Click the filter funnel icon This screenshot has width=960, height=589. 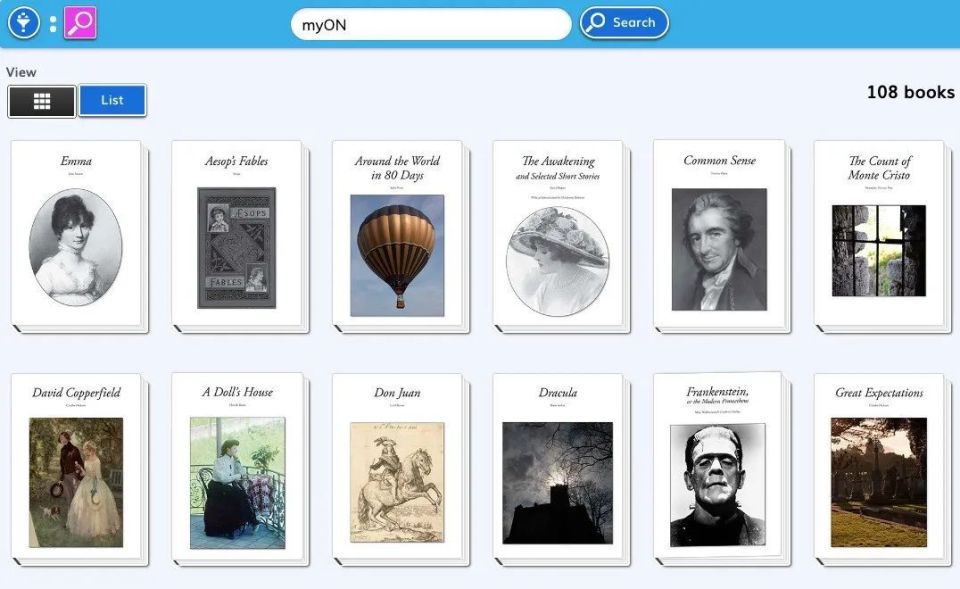click(24, 23)
